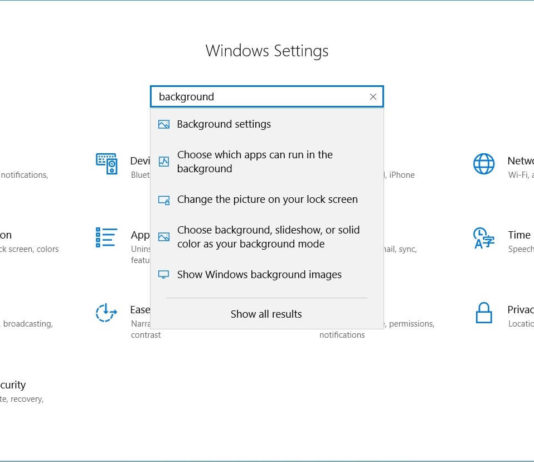The width and height of the screenshot is (534, 462).
Task: Open the Background settings search result
Action: click(x=267, y=124)
